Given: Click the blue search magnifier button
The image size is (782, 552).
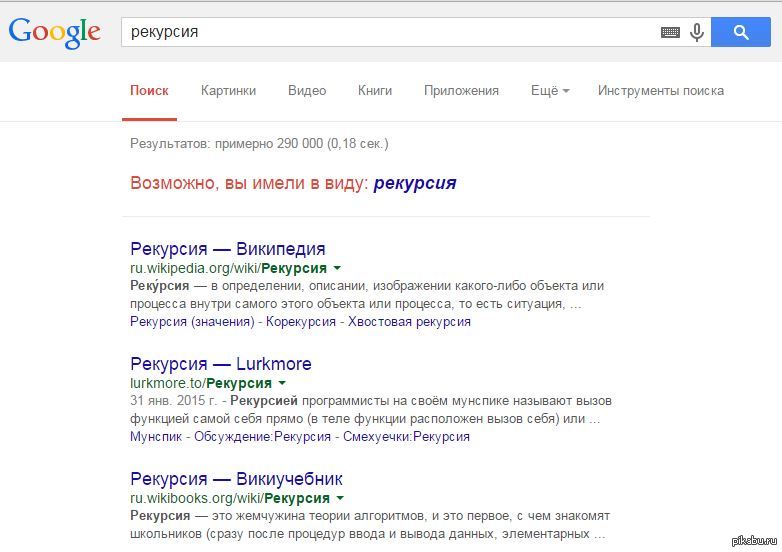Looking at the screenshot, I should (x=741, y=32).
